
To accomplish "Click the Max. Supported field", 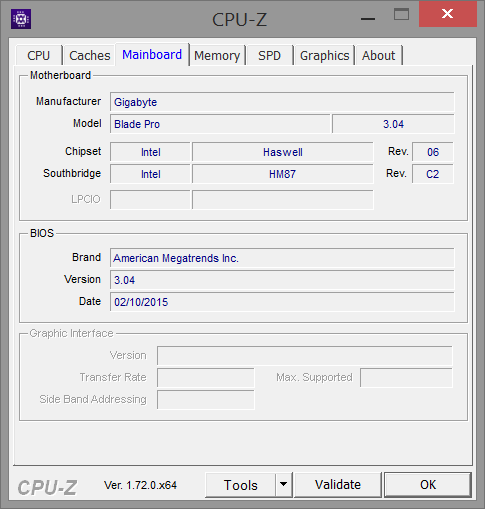I will [406, 378].
